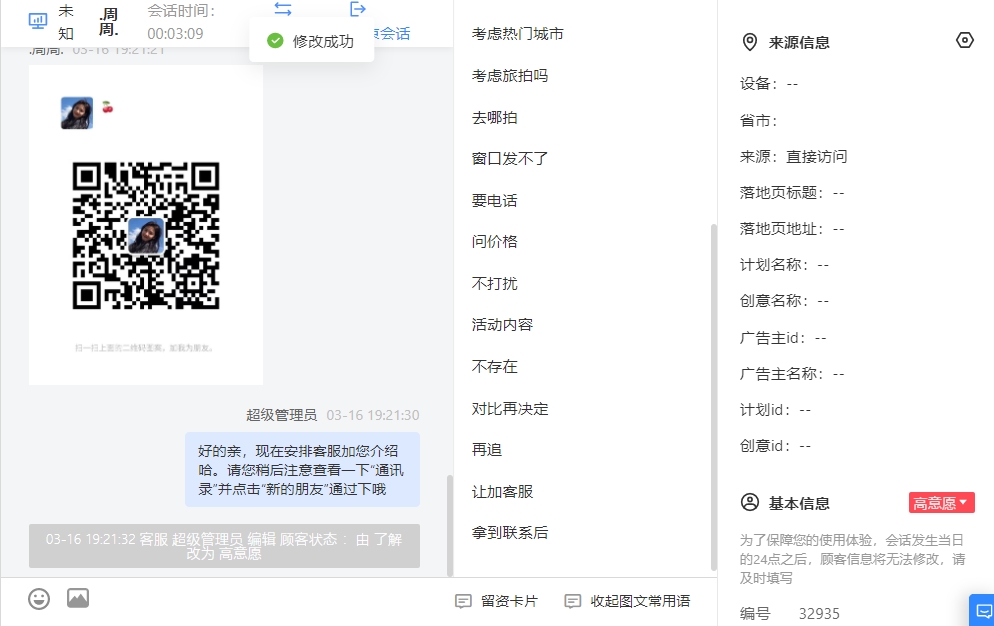
Task: Click the 创意名称 field row
Action: pos(784,301)
